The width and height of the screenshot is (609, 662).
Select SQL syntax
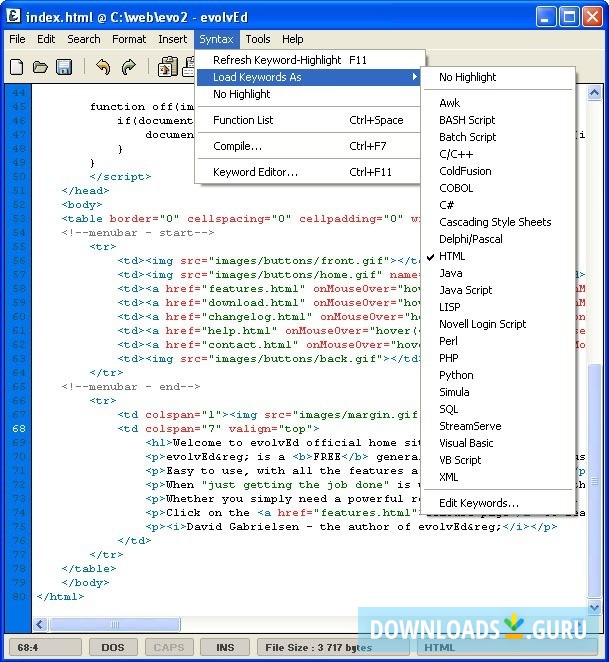click(498, 409)
